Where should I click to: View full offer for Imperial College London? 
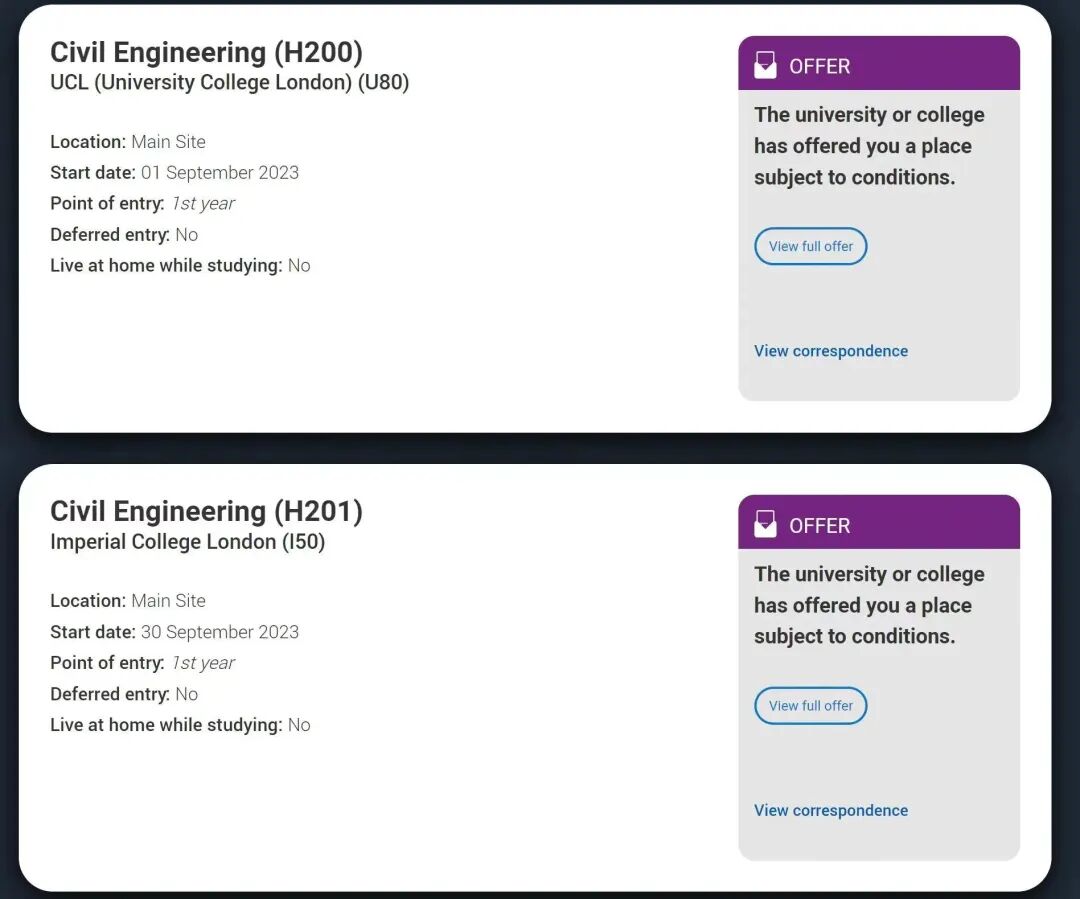coord(810,705)
